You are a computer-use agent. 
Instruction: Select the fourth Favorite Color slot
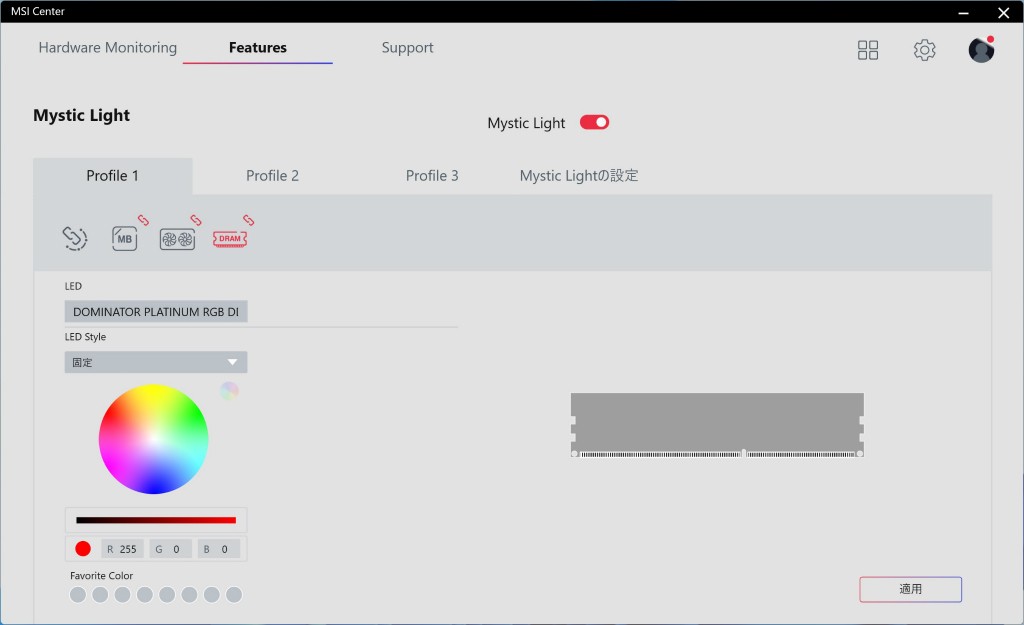point(145,595)
